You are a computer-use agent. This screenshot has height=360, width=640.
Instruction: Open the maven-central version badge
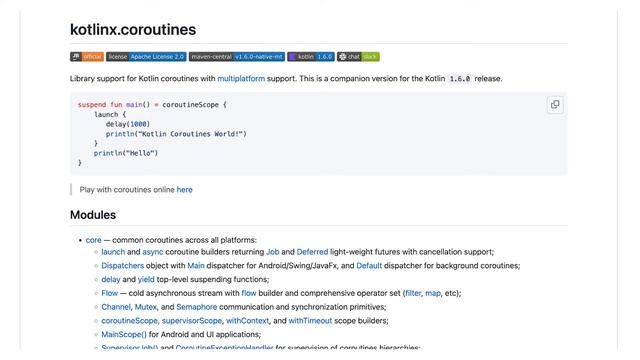(237, 57)
